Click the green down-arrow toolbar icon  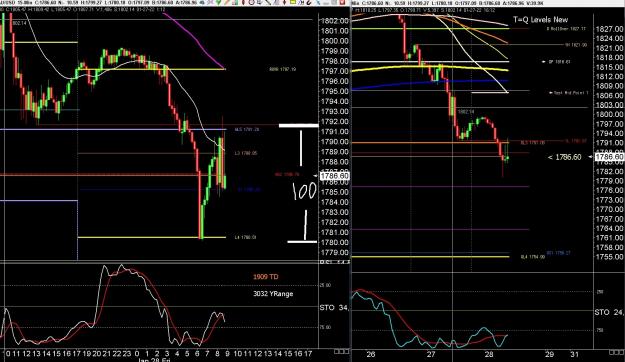(x=218, y=2)
